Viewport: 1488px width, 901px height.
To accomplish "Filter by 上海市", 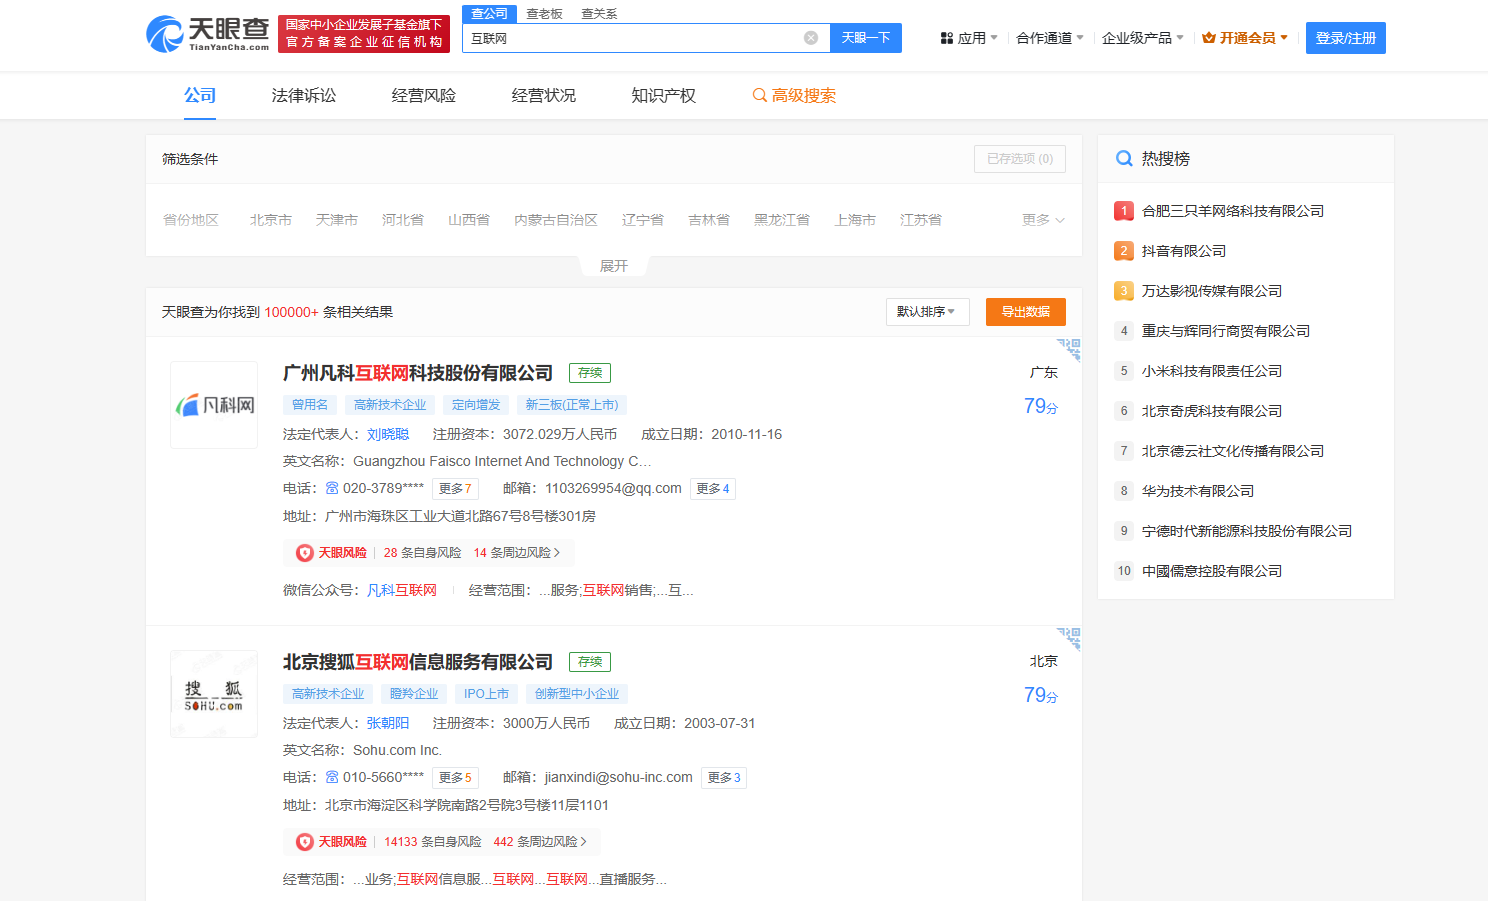I will tap(855, 220).
